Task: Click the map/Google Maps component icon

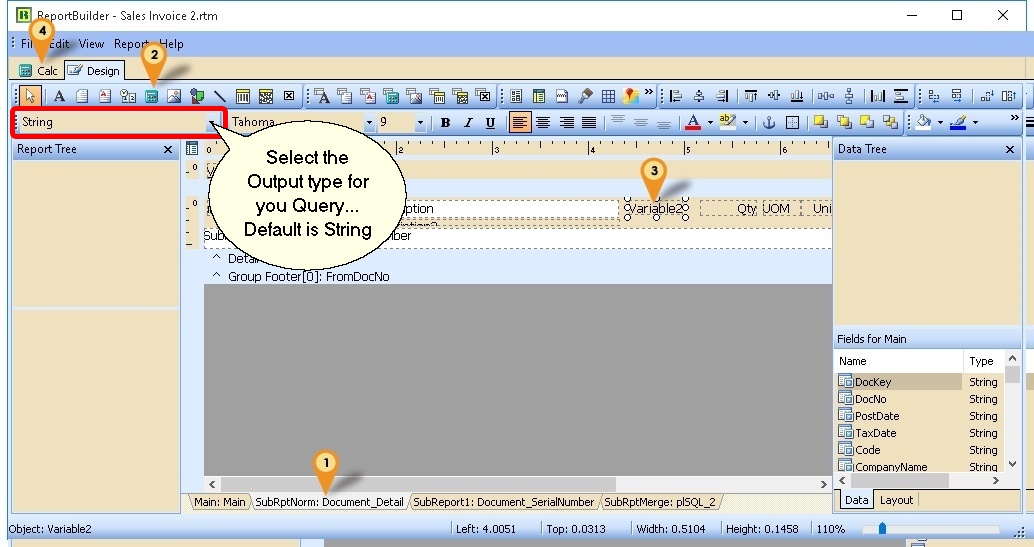Action: [x=630, y=96]
